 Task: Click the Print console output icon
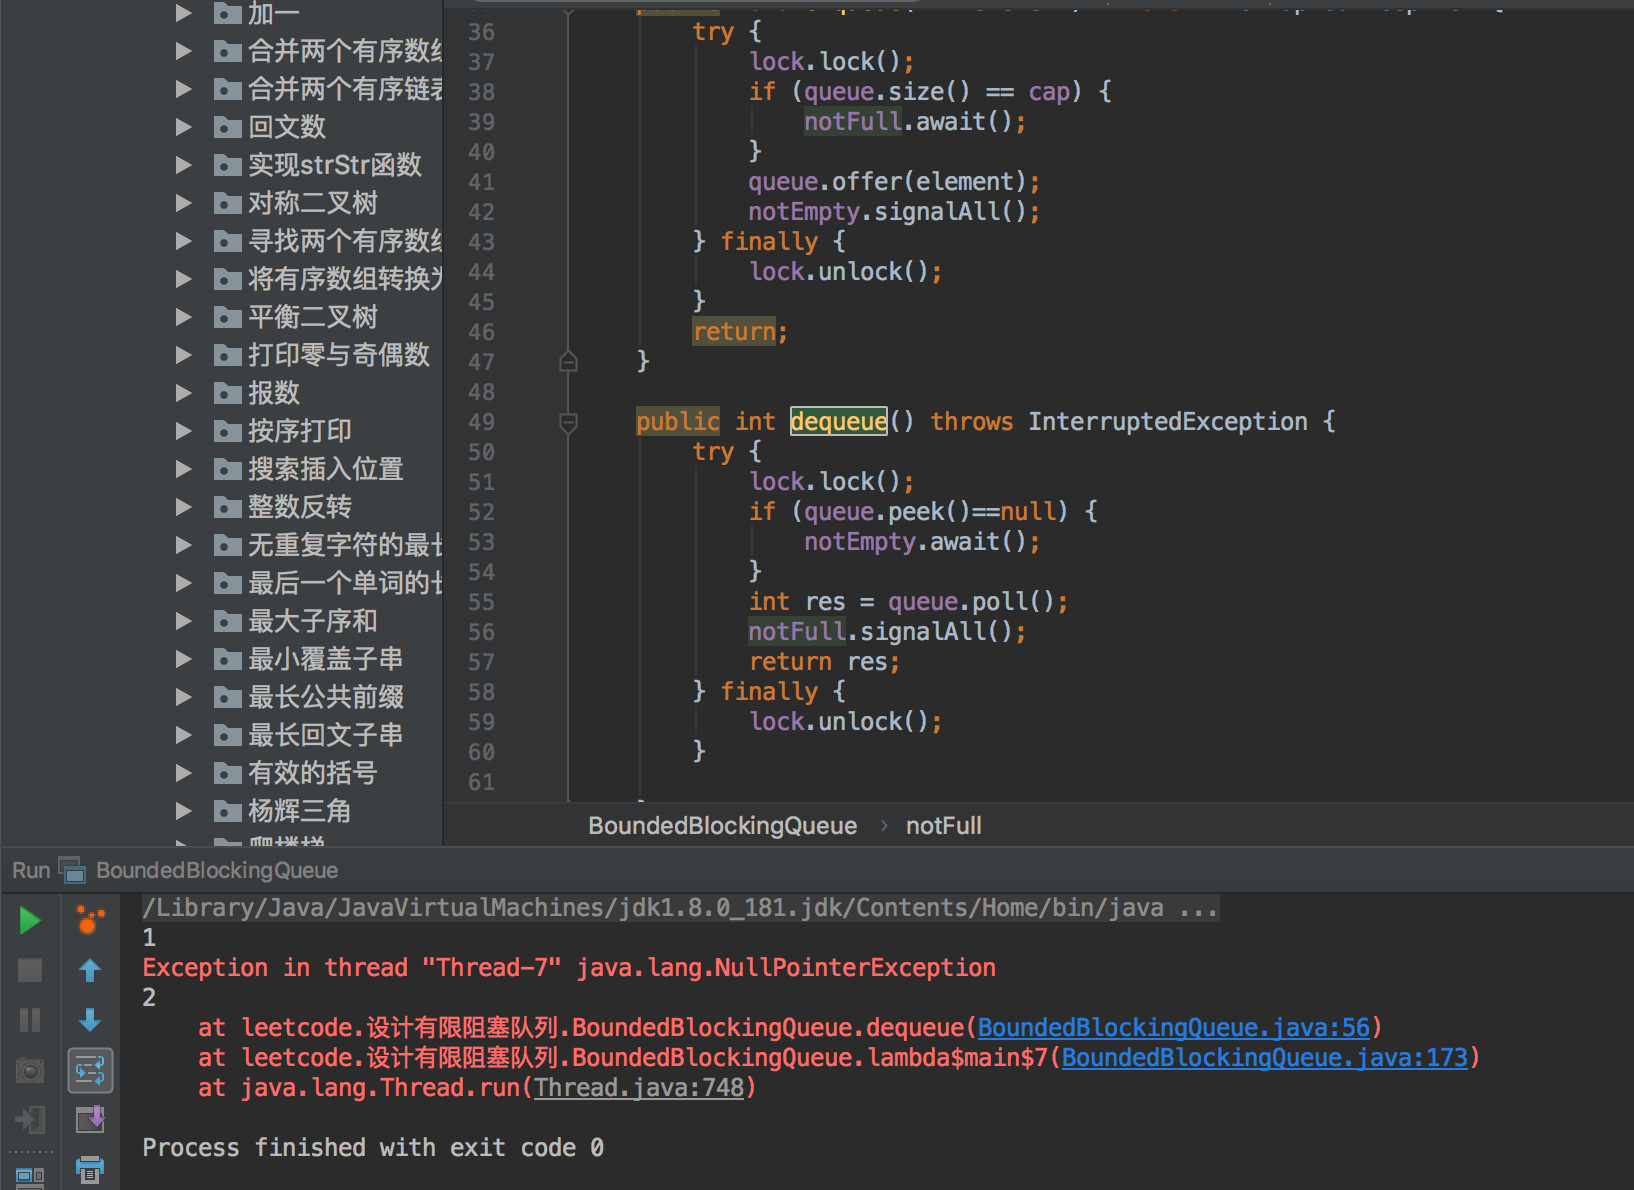pyautogui.click(x=90, y=1168)
